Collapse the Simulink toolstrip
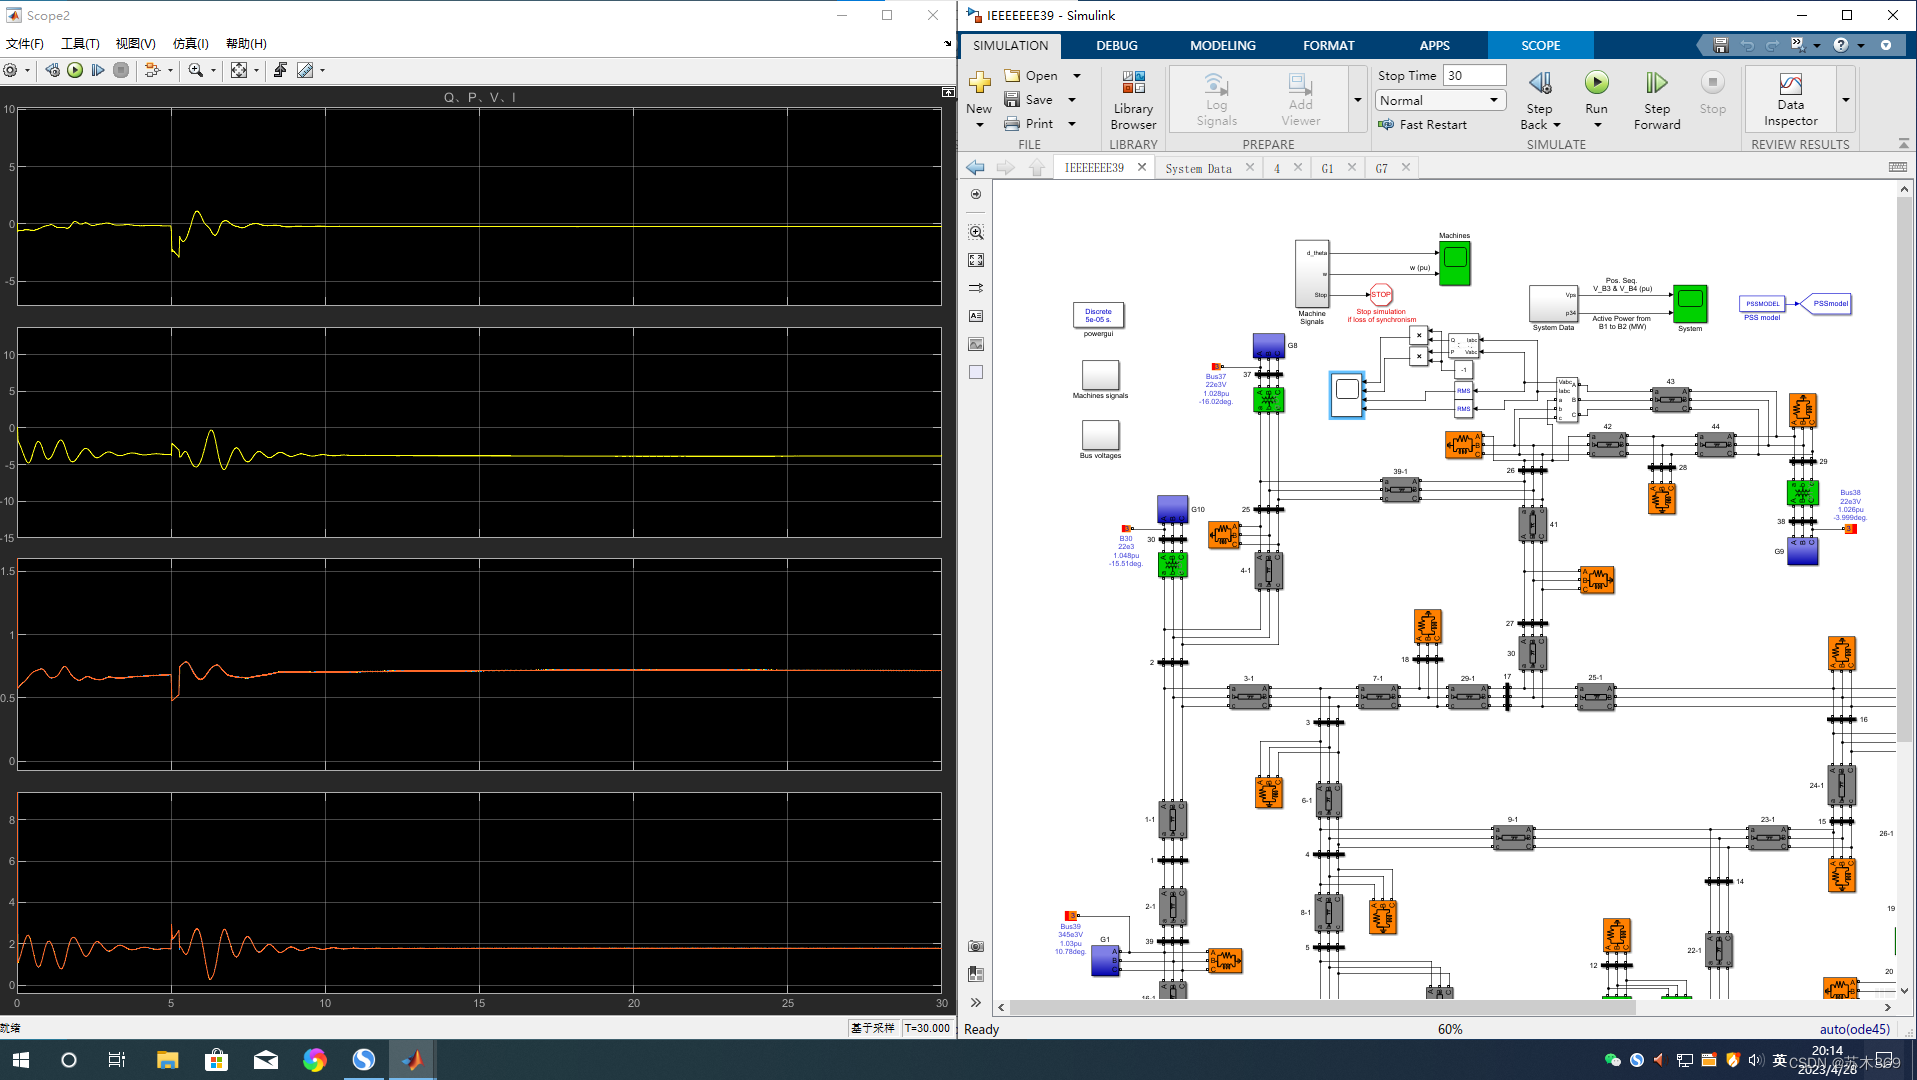 [1903, 144]
